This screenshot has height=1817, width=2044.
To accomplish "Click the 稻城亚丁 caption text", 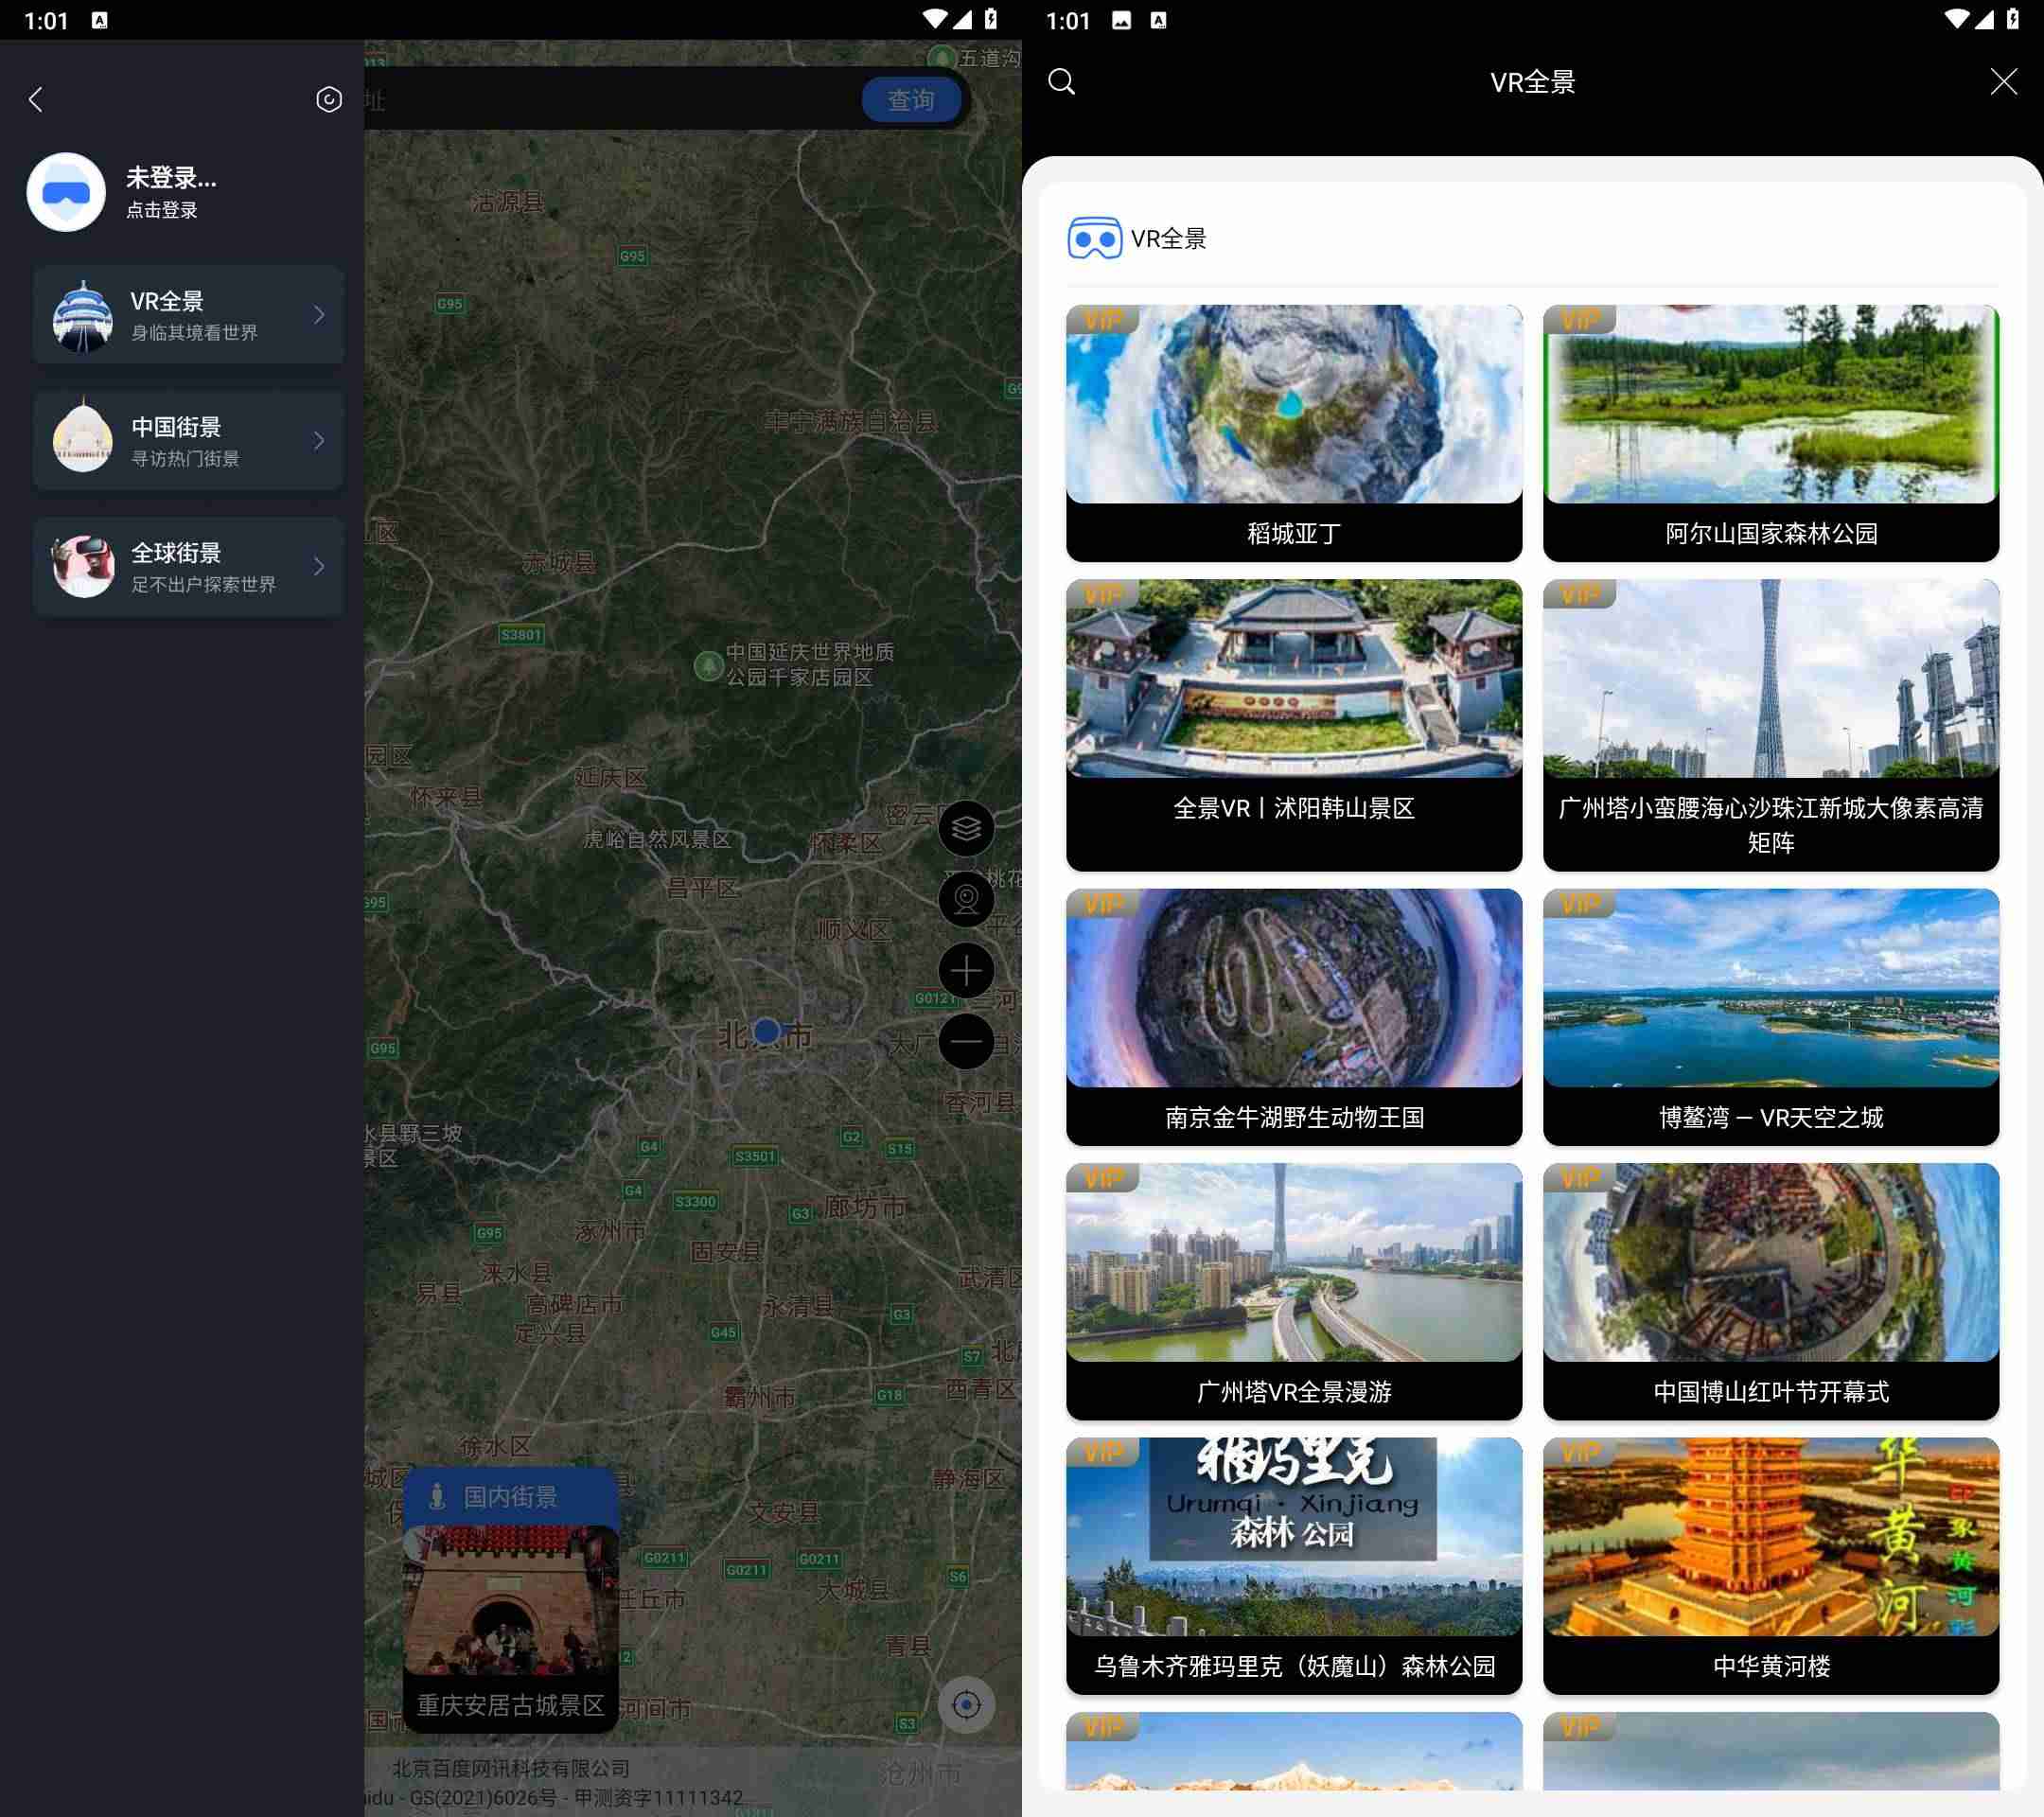I will (1294, 533).
